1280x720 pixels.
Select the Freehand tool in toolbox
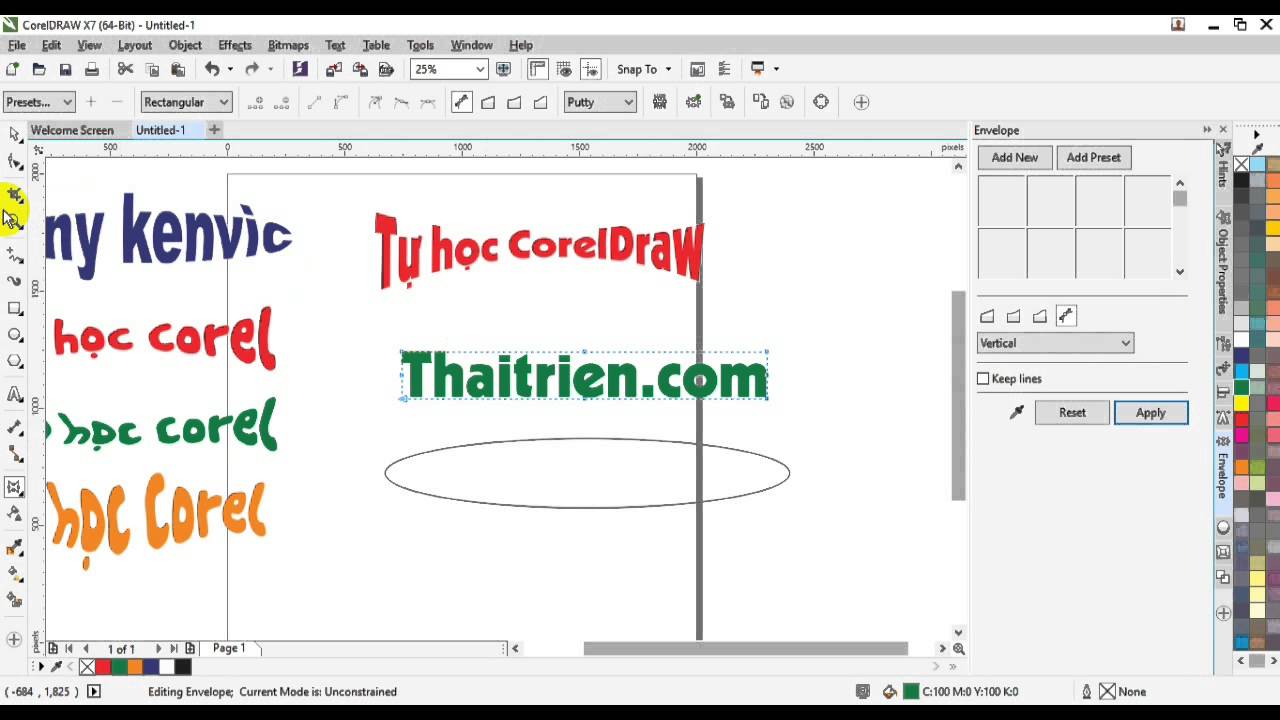coord(14,256)
